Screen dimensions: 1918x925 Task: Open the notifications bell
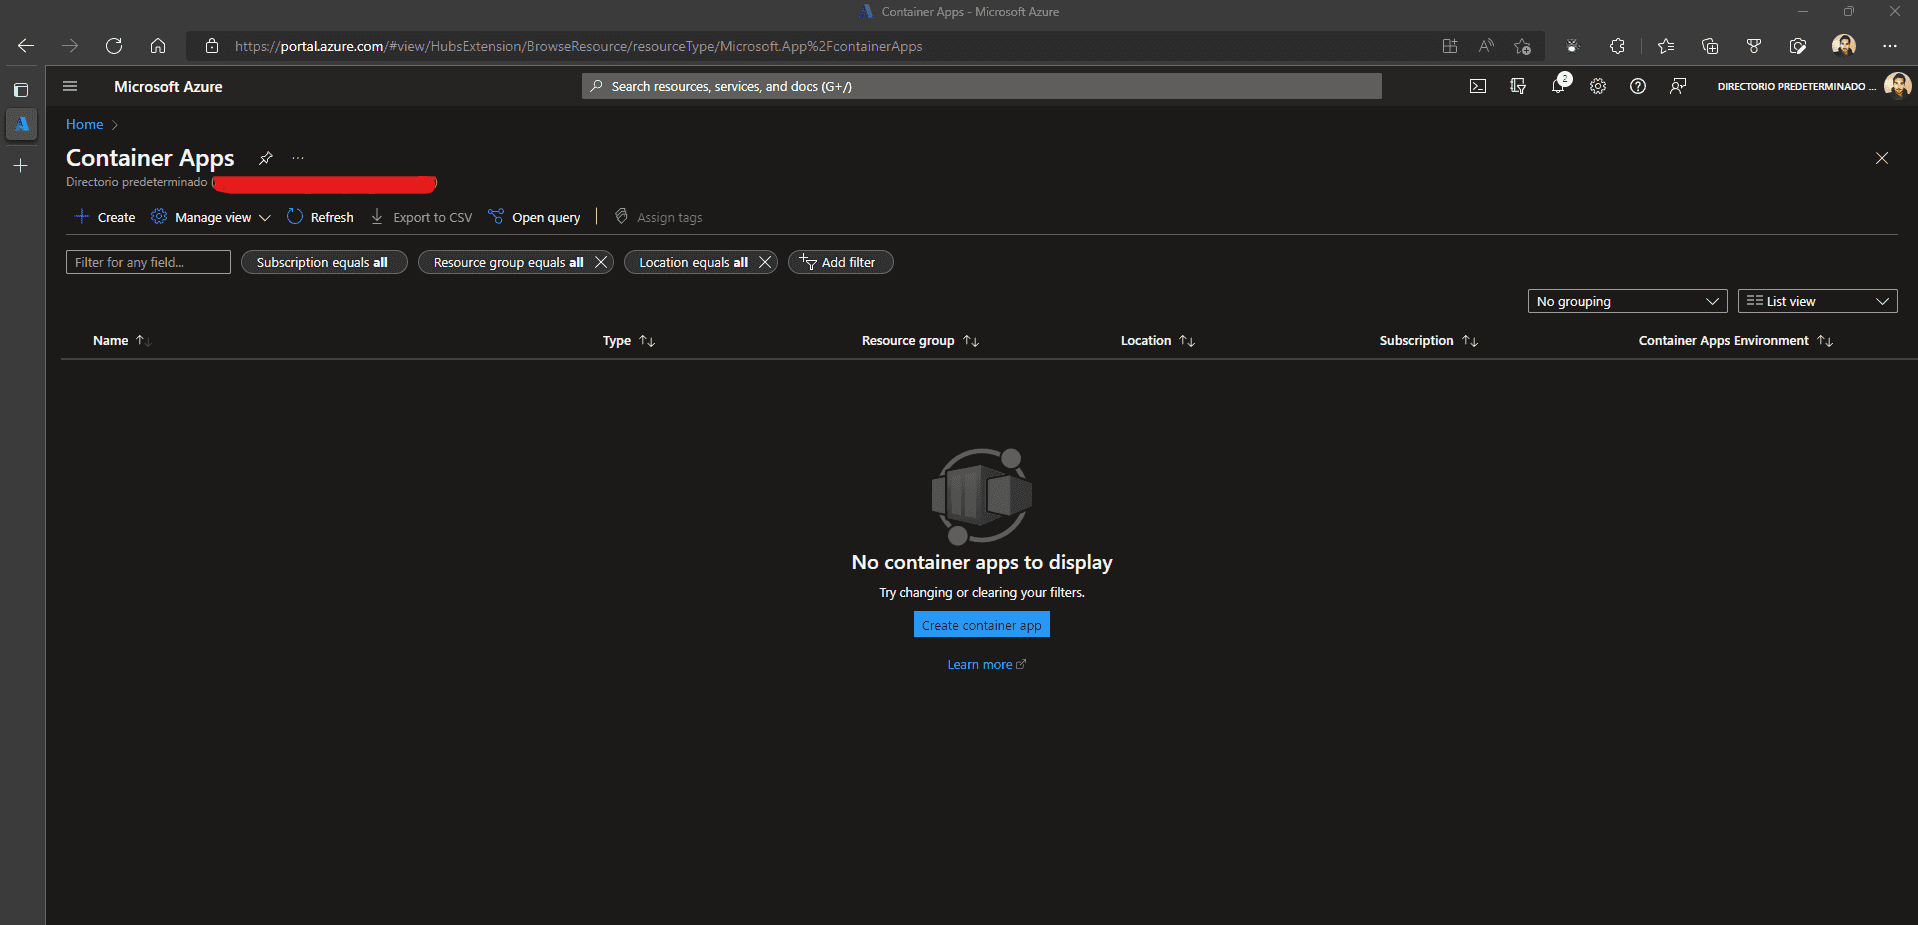pos(1558,86)
